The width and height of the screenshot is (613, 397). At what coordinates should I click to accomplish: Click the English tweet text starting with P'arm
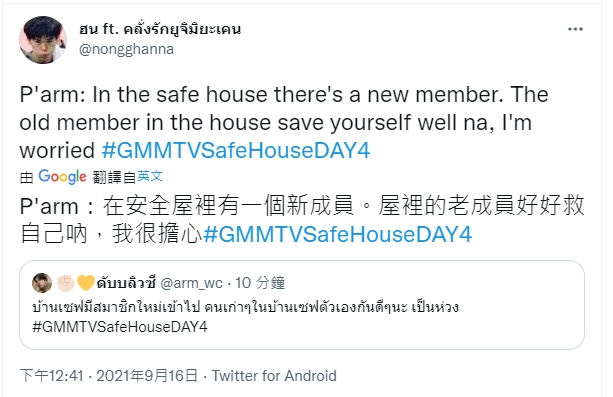[284, 123]
